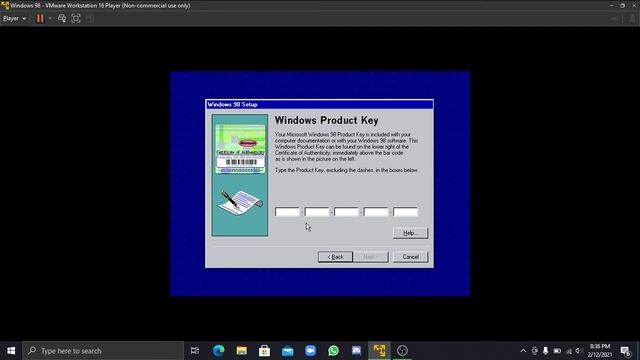This screenshot has height=360, width=640.
Task: Click the pen and document illustration
Action: point(240,203)
